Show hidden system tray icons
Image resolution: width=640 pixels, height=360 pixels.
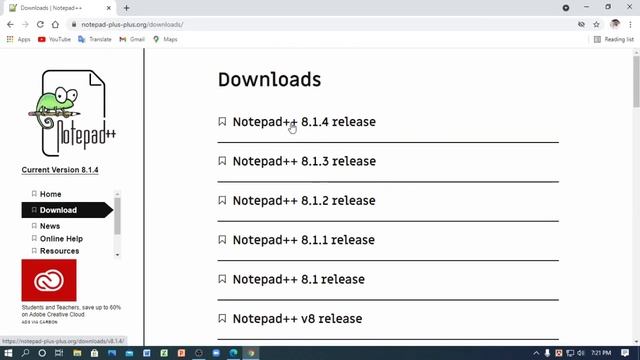click(536, 353)
